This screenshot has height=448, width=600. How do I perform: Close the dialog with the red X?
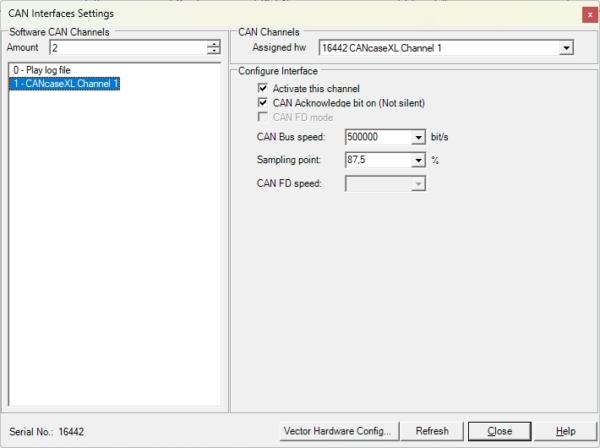click(589, 14)
